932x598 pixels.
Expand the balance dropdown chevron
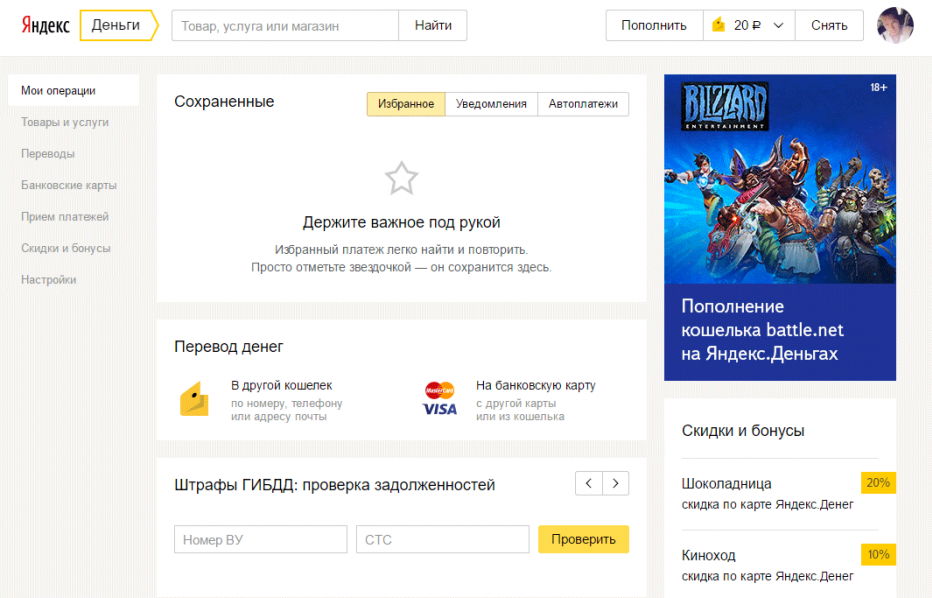click(778, 26)
